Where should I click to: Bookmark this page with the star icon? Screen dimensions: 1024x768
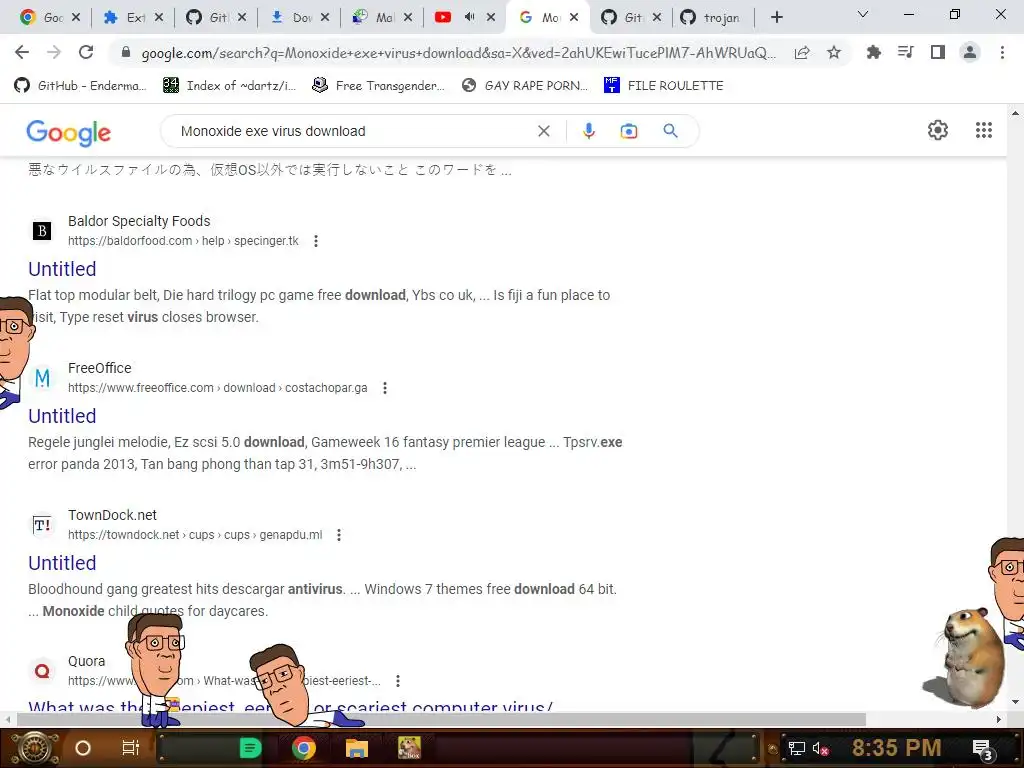[x=834, y=52]
